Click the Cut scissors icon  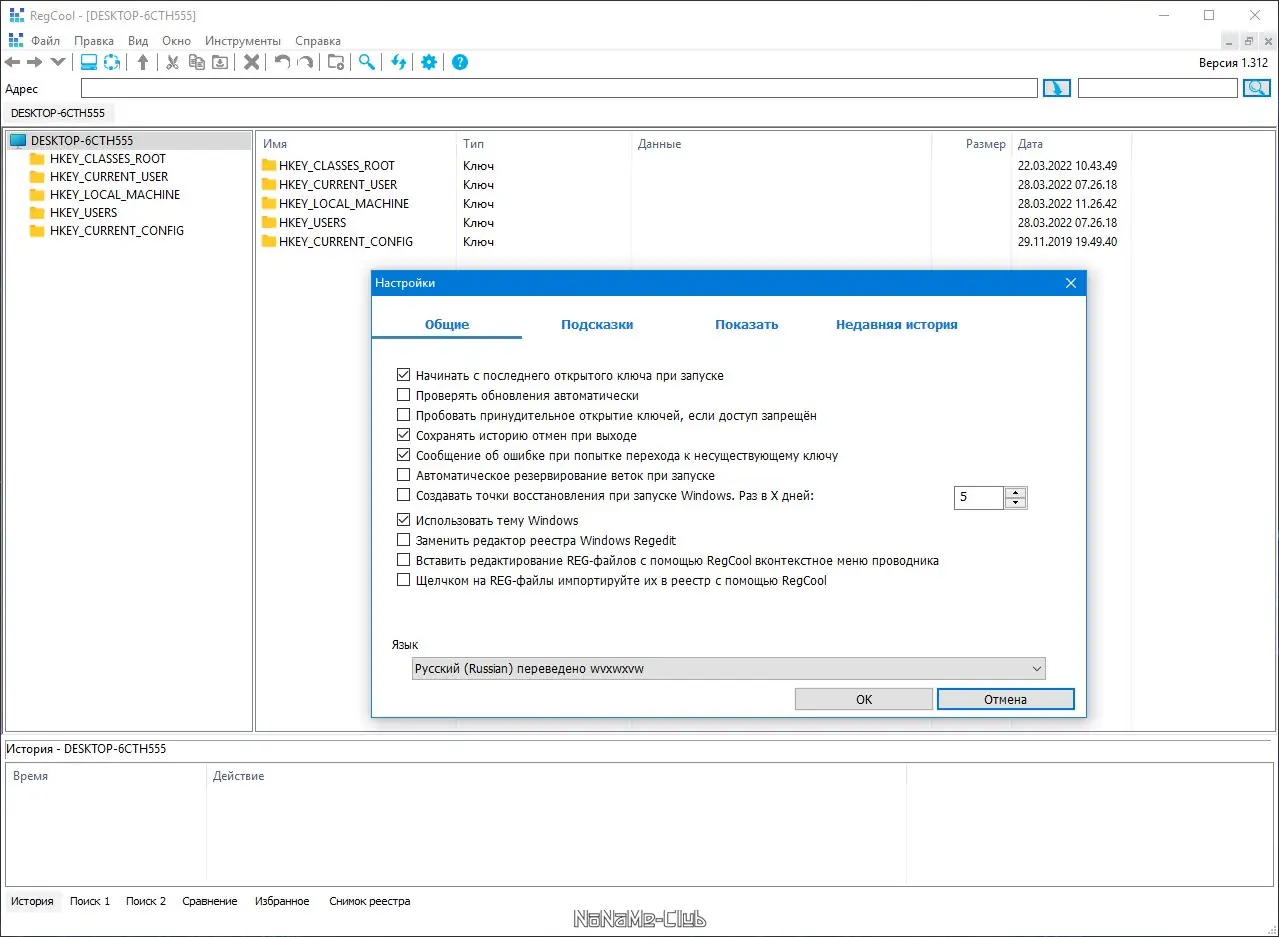(173, 62)
